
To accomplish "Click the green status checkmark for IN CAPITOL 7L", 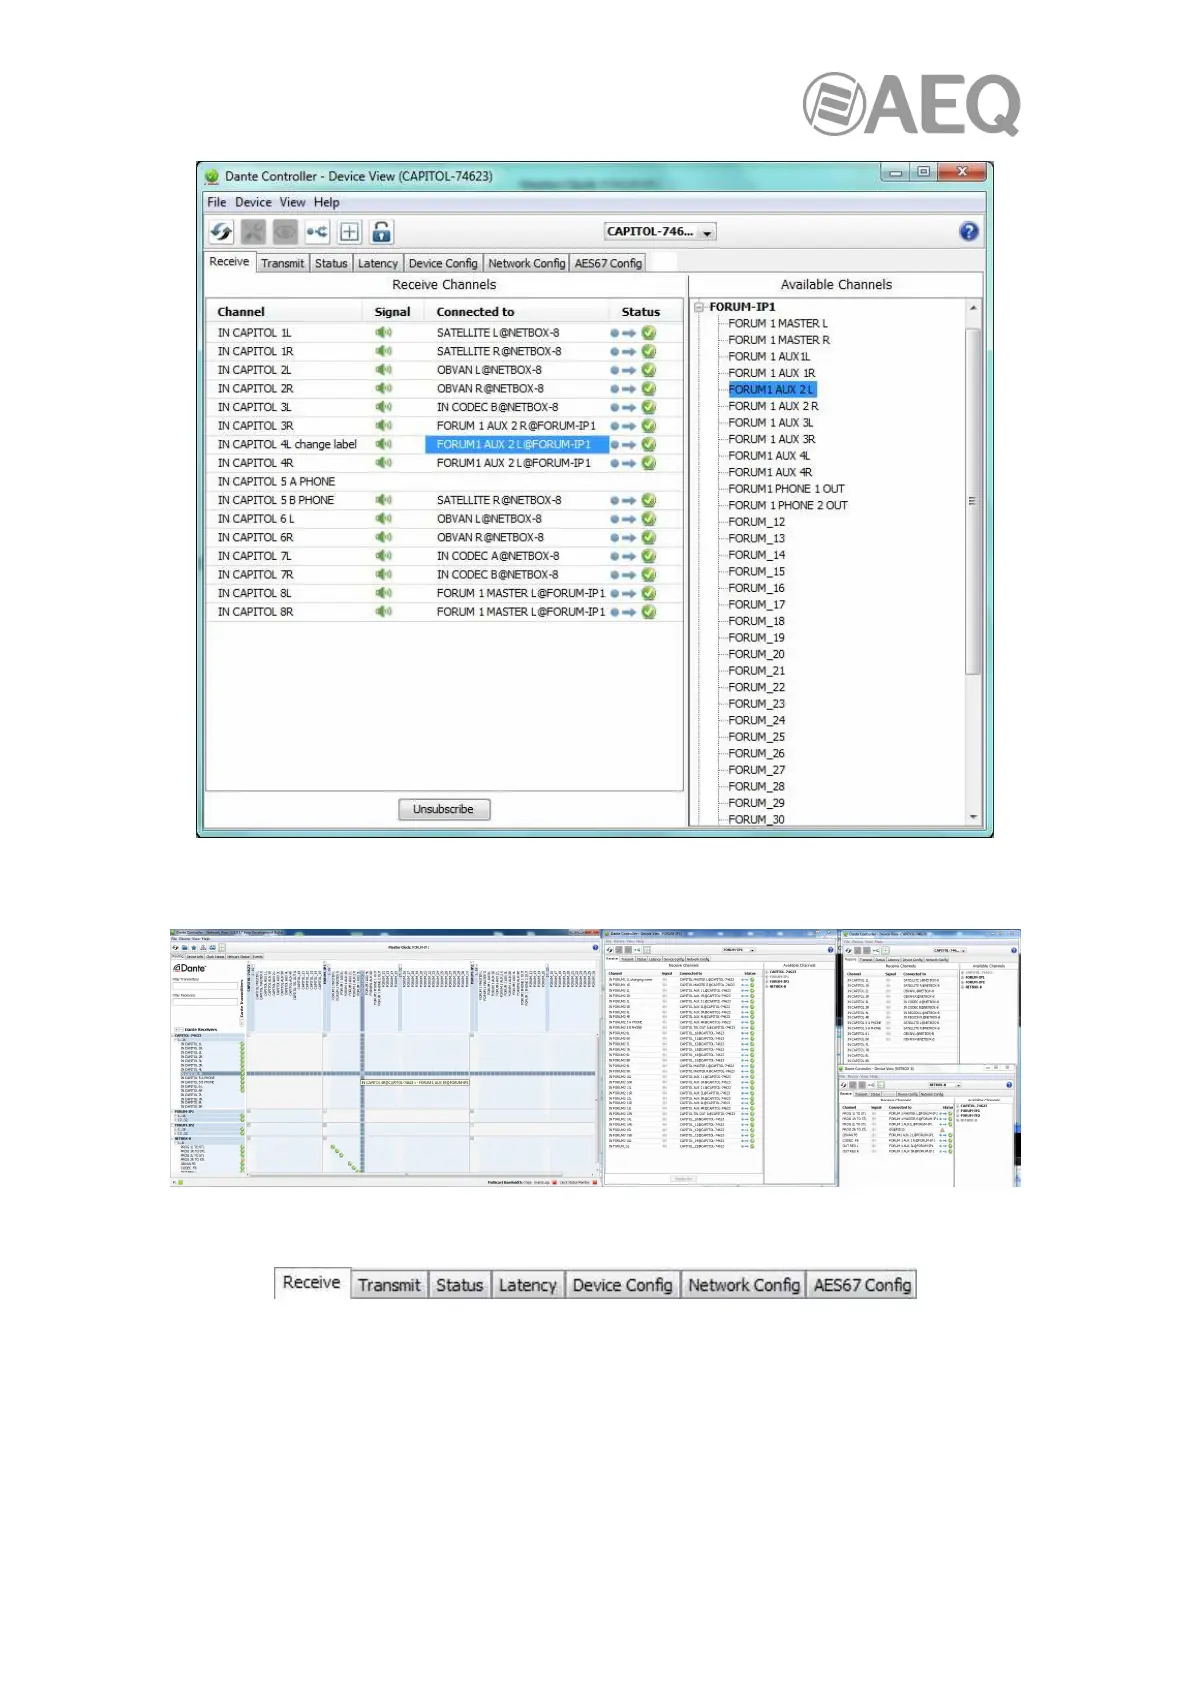I will point(649,556).
